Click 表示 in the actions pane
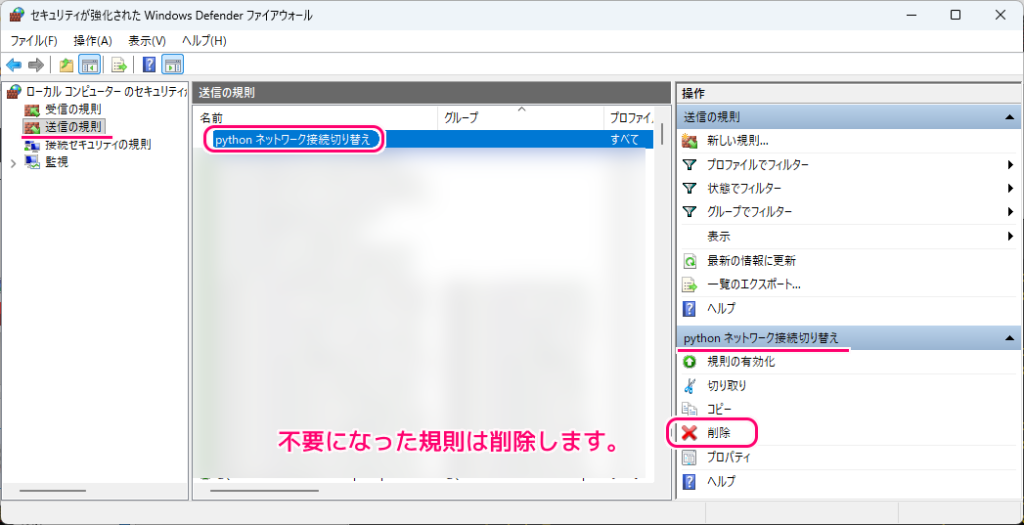Screen dimensions: 1024x525 718,236
